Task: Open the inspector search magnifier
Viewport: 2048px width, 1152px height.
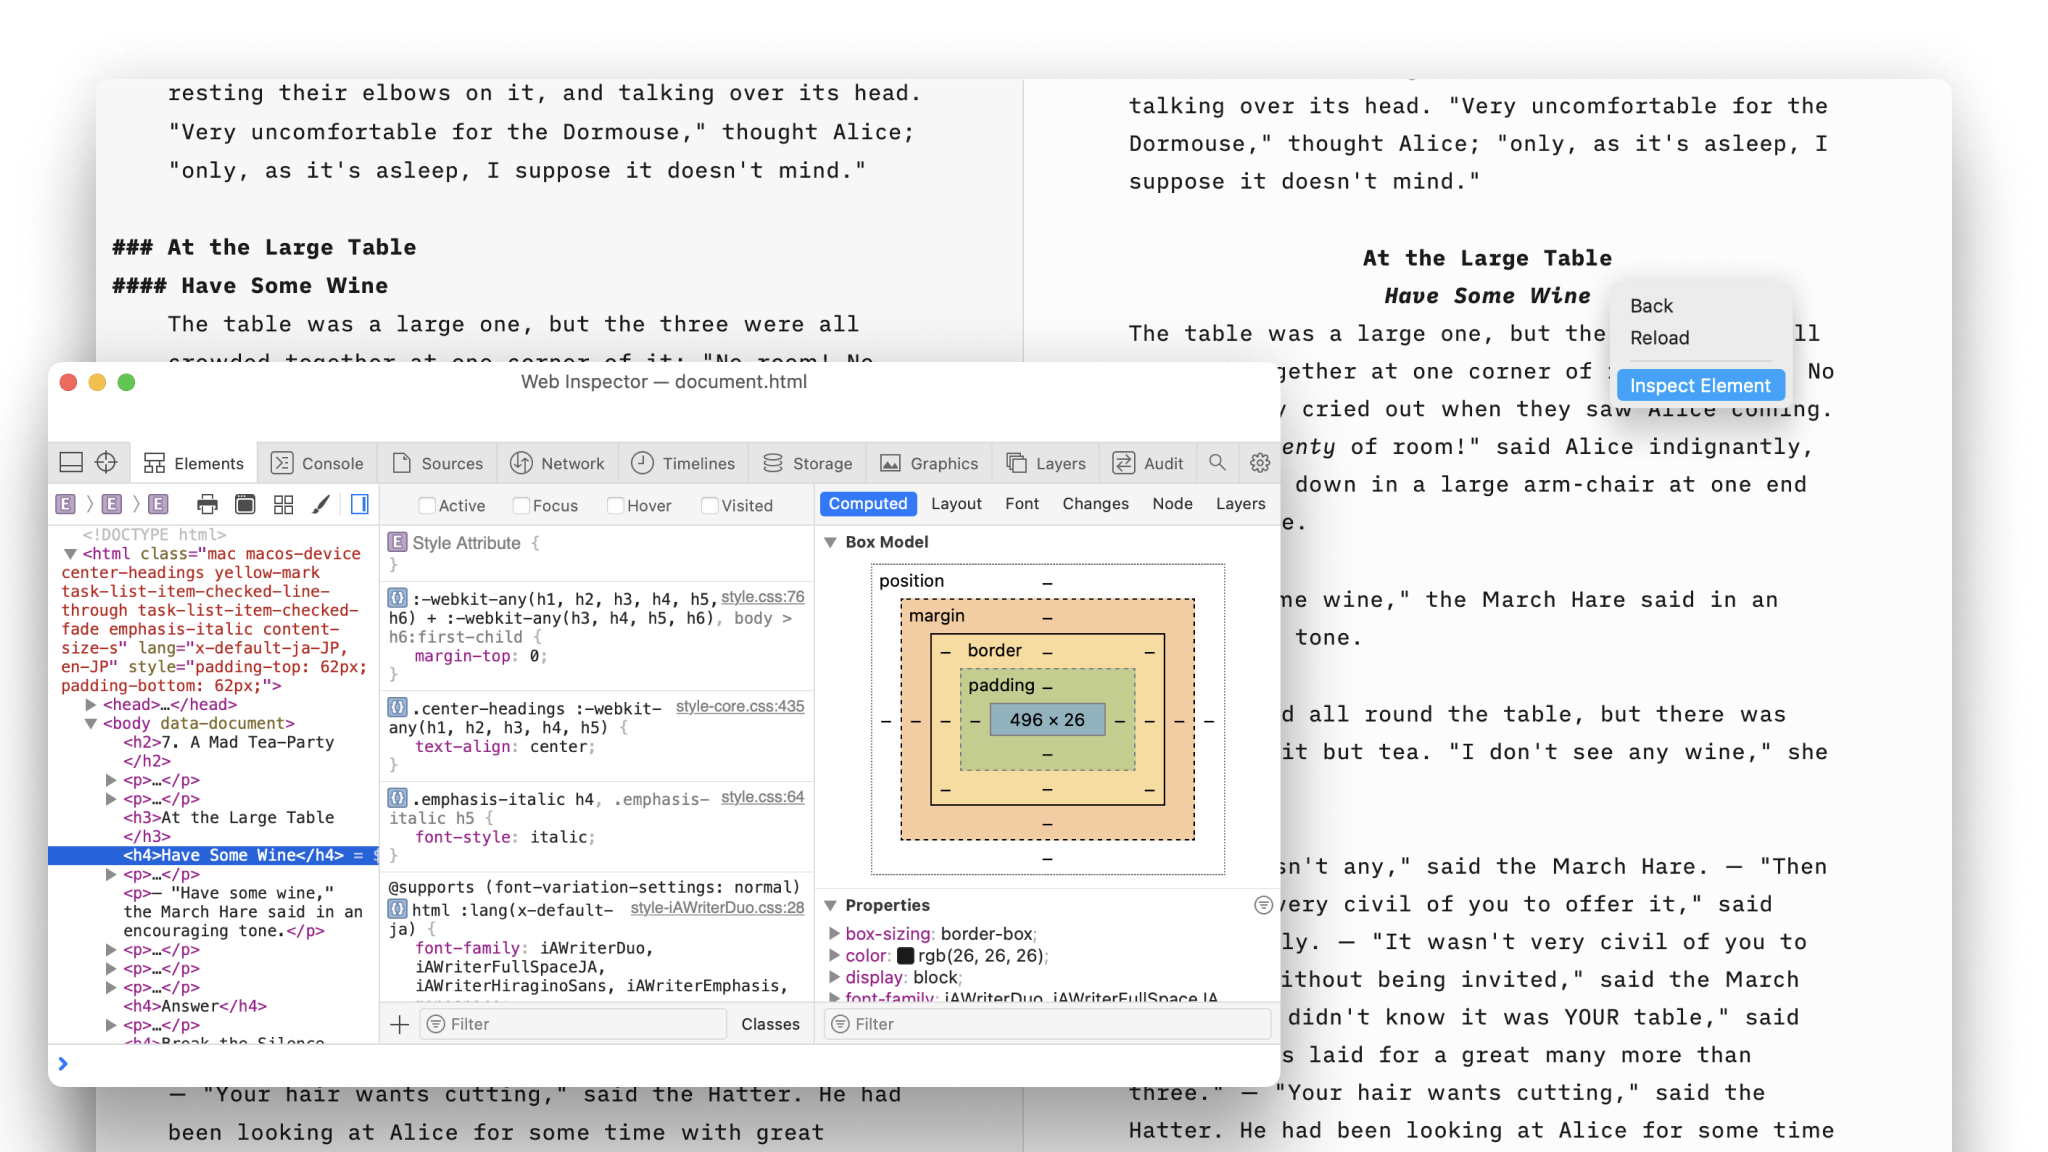Action: [1217, 462]
